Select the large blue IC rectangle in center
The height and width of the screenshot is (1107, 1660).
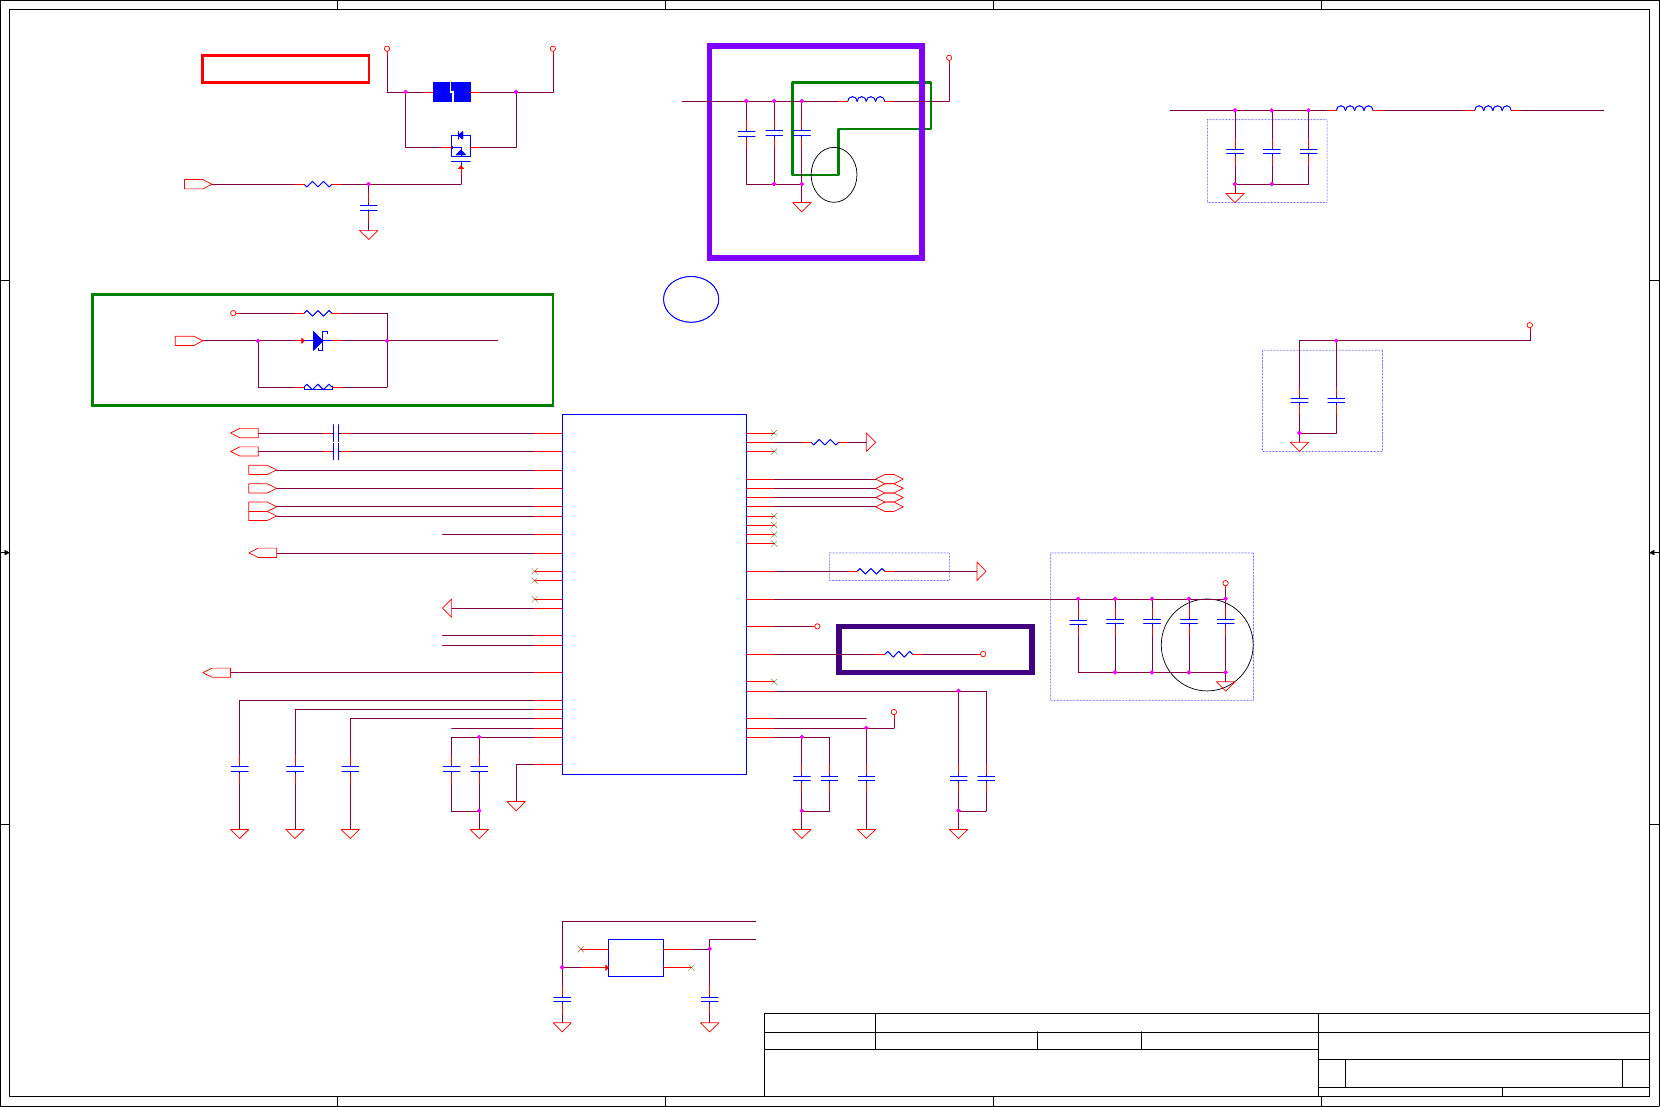[x=654, y=594]
